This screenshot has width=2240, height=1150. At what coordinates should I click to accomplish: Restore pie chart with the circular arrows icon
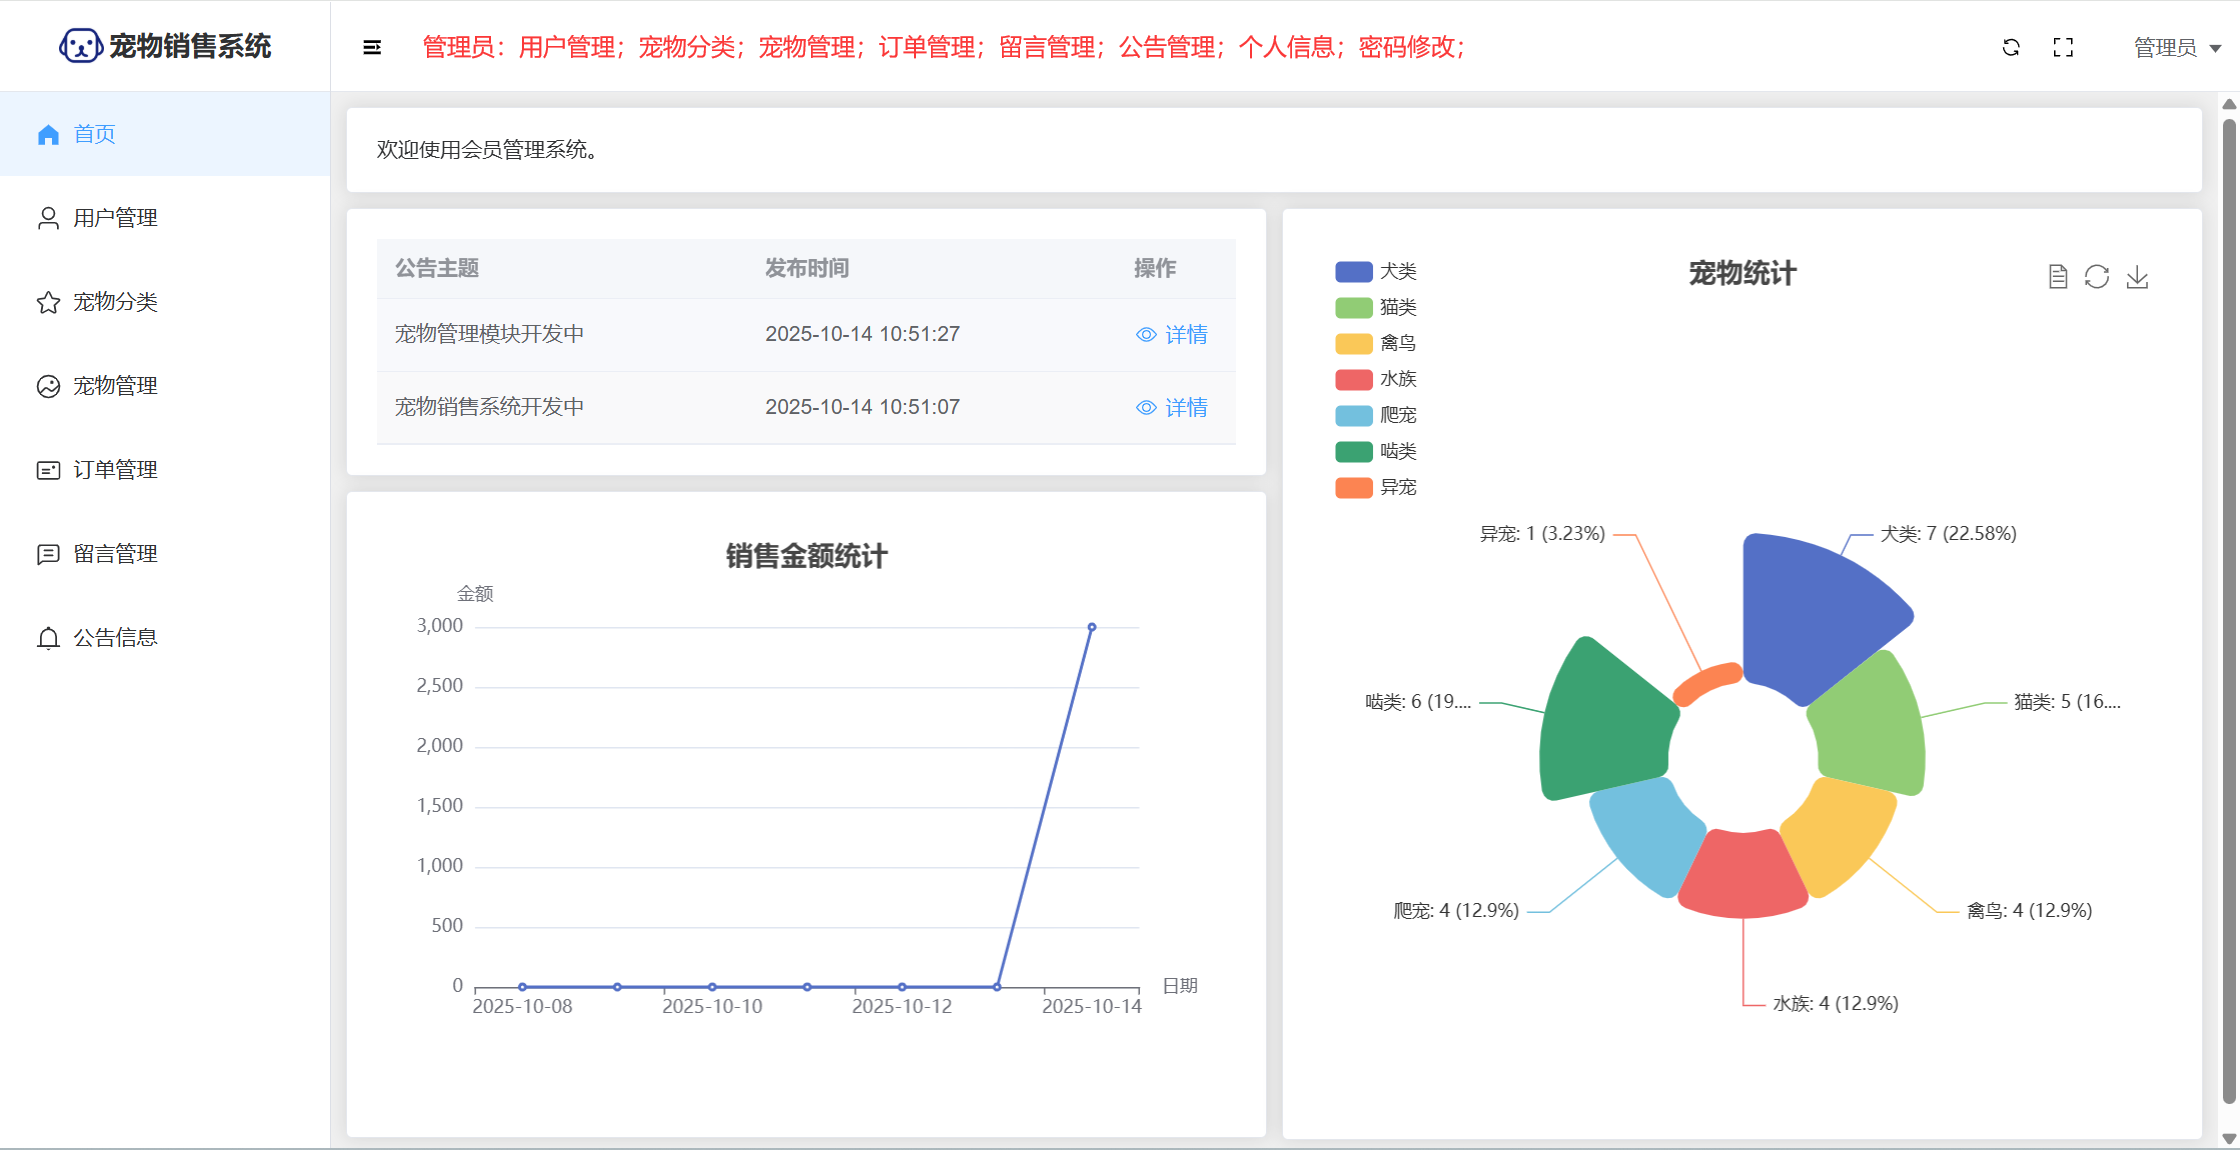pos(2097,277)
